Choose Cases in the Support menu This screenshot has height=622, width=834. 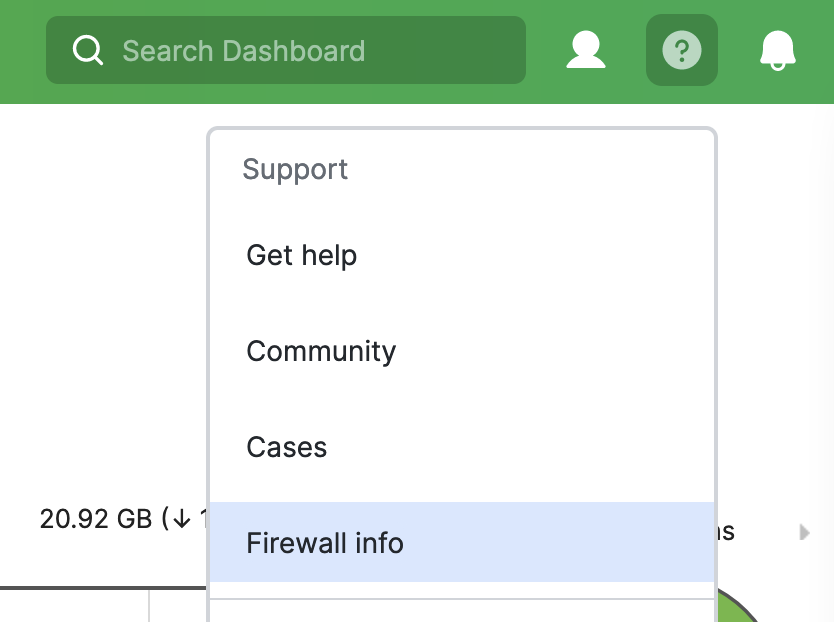coord(286,448)
